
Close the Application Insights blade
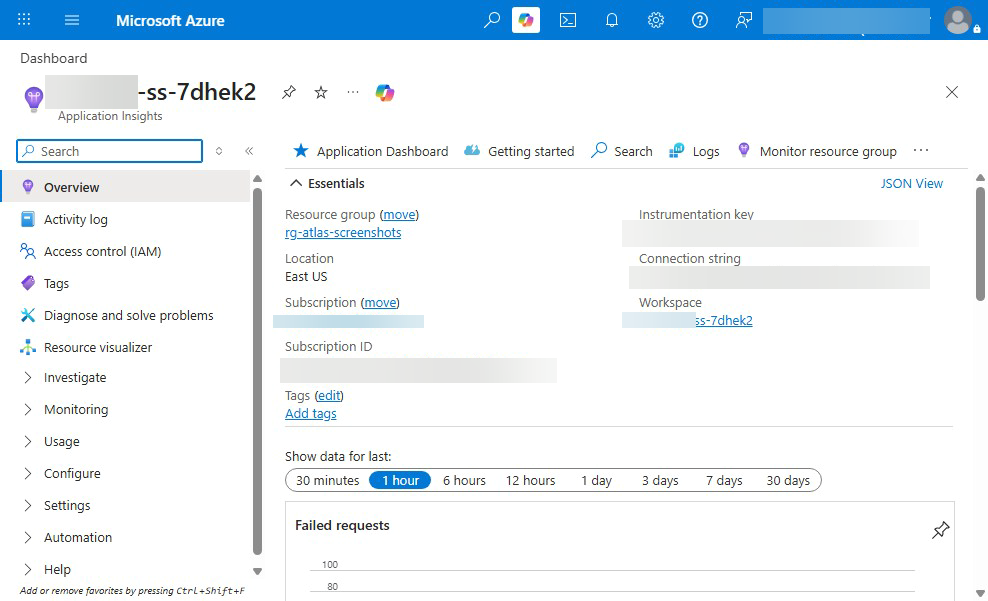[951, 92]
